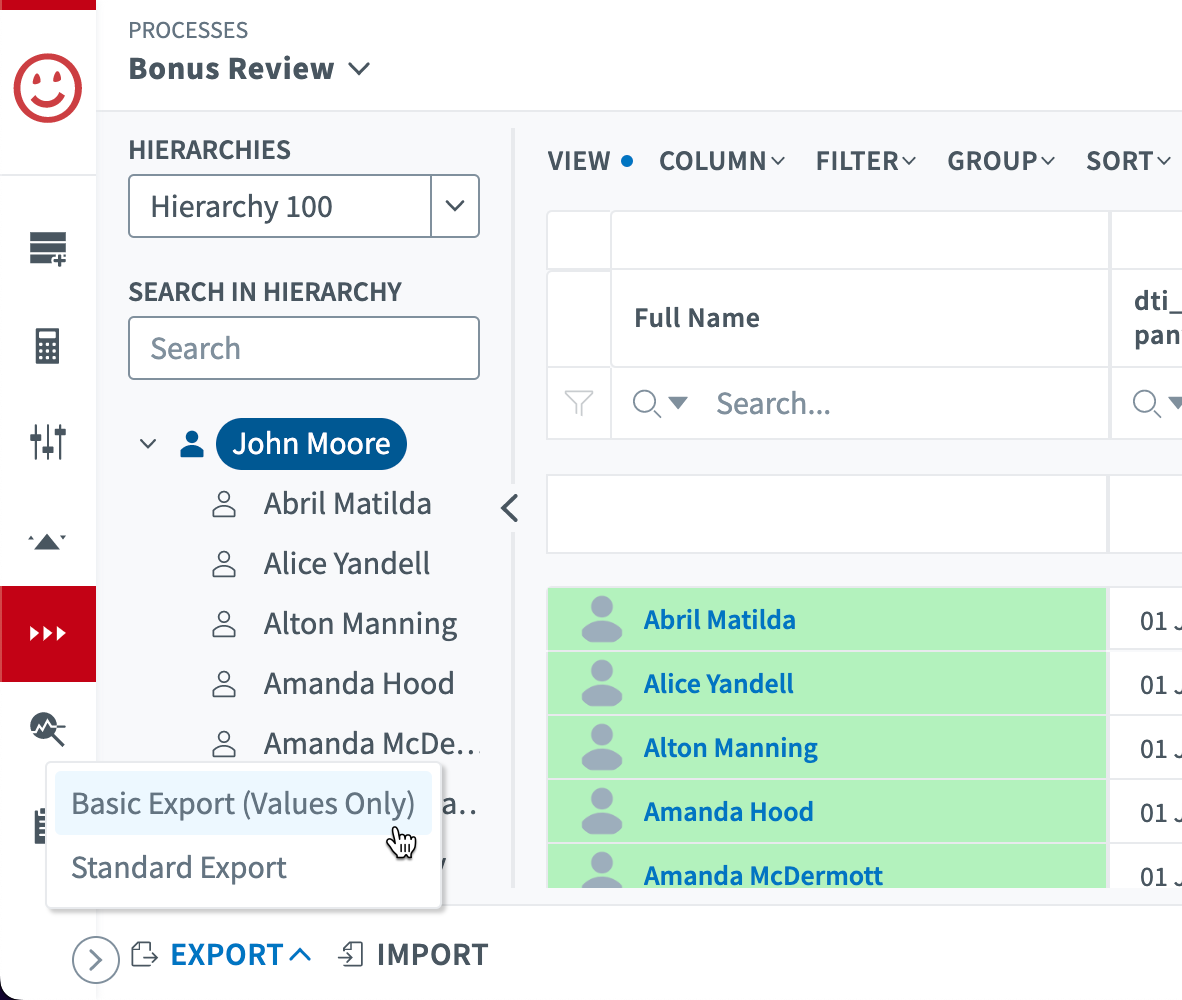The width and height of the screenshot is (1182, 1000).
Task: Collapse the John Moore tree node
Action: 148,444
